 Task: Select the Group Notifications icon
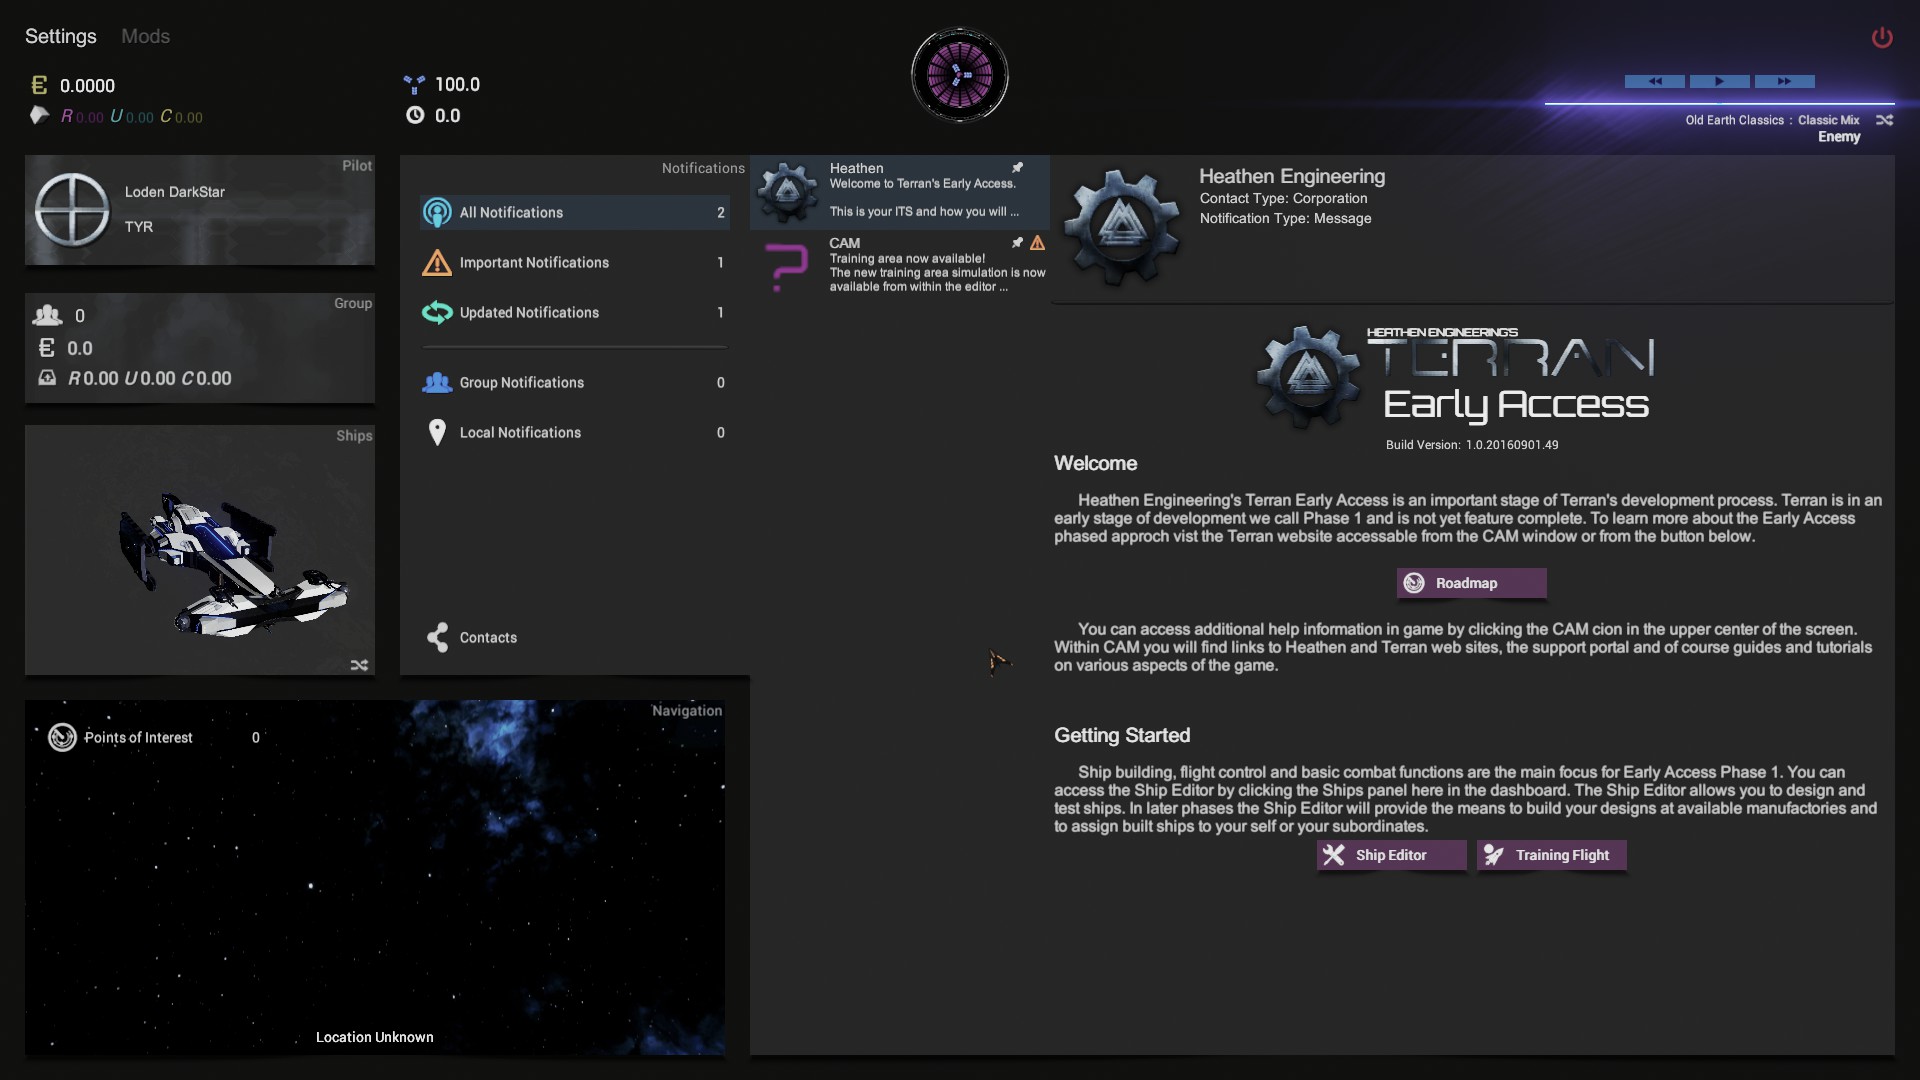437,382
